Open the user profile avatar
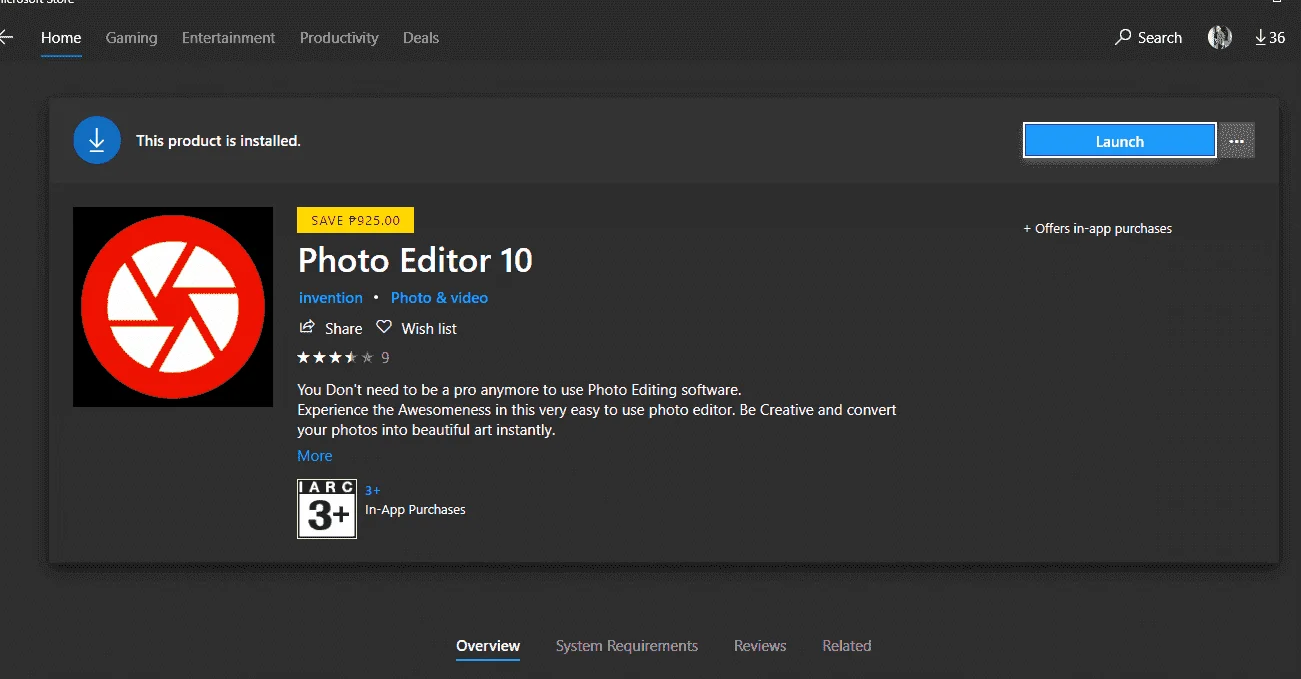This screenshot has height=679, width=1301. 1220,38
